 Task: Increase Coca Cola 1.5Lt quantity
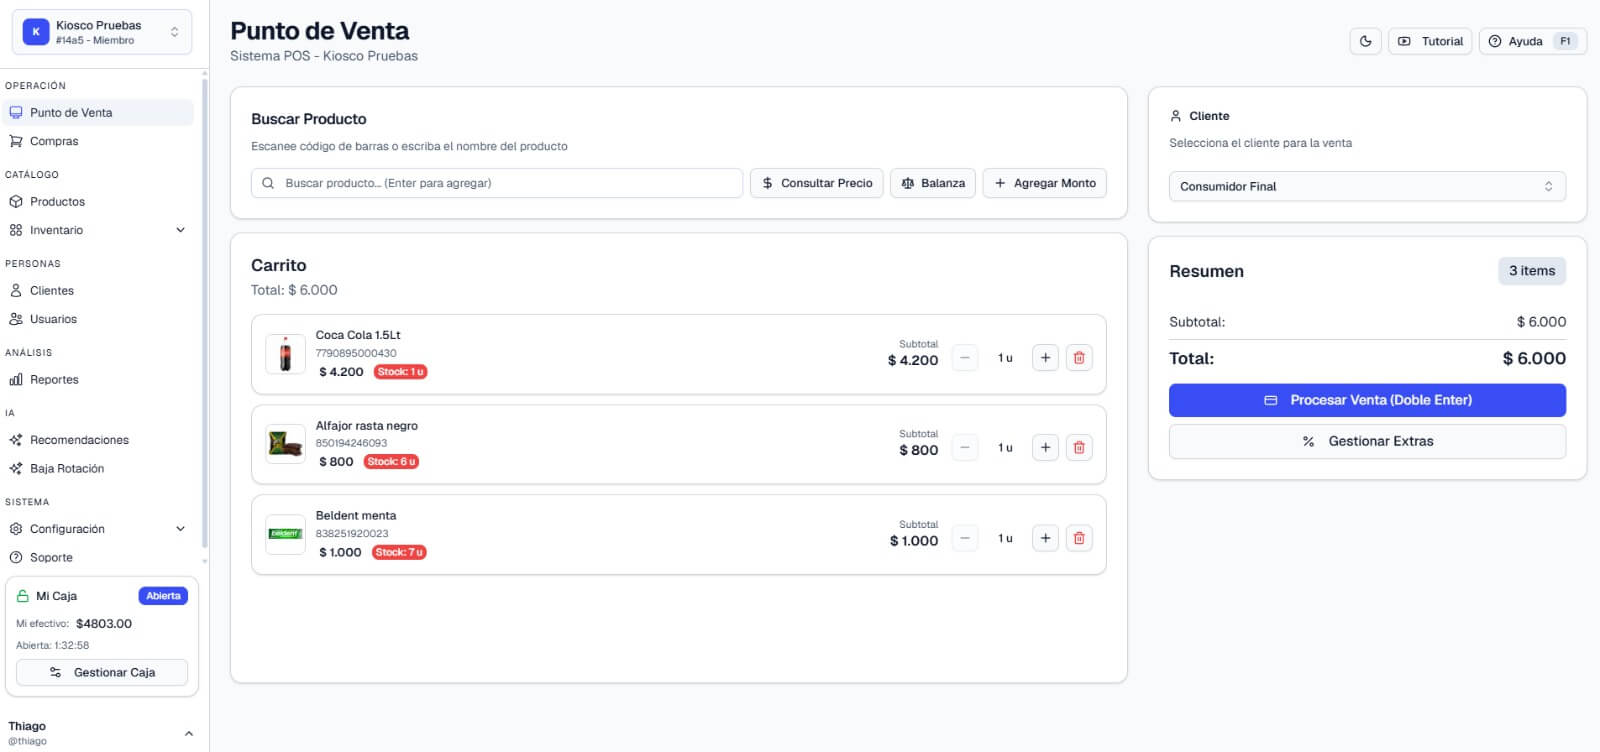[1045, 358]
